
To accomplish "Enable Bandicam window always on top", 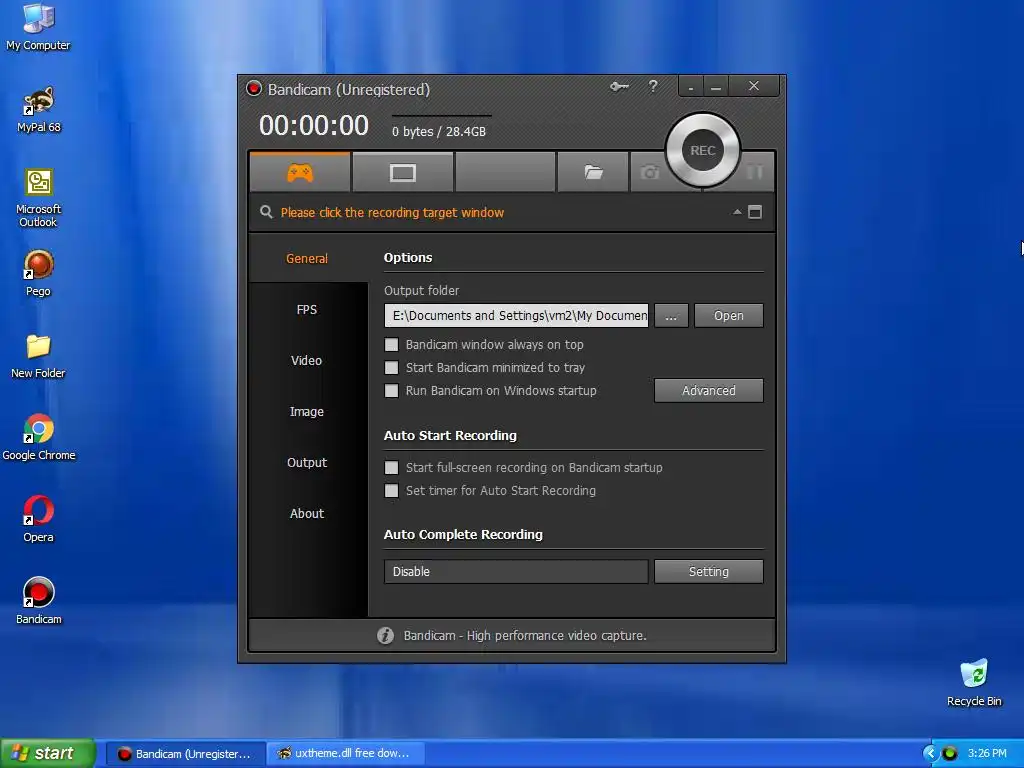I will coord(391,345).
